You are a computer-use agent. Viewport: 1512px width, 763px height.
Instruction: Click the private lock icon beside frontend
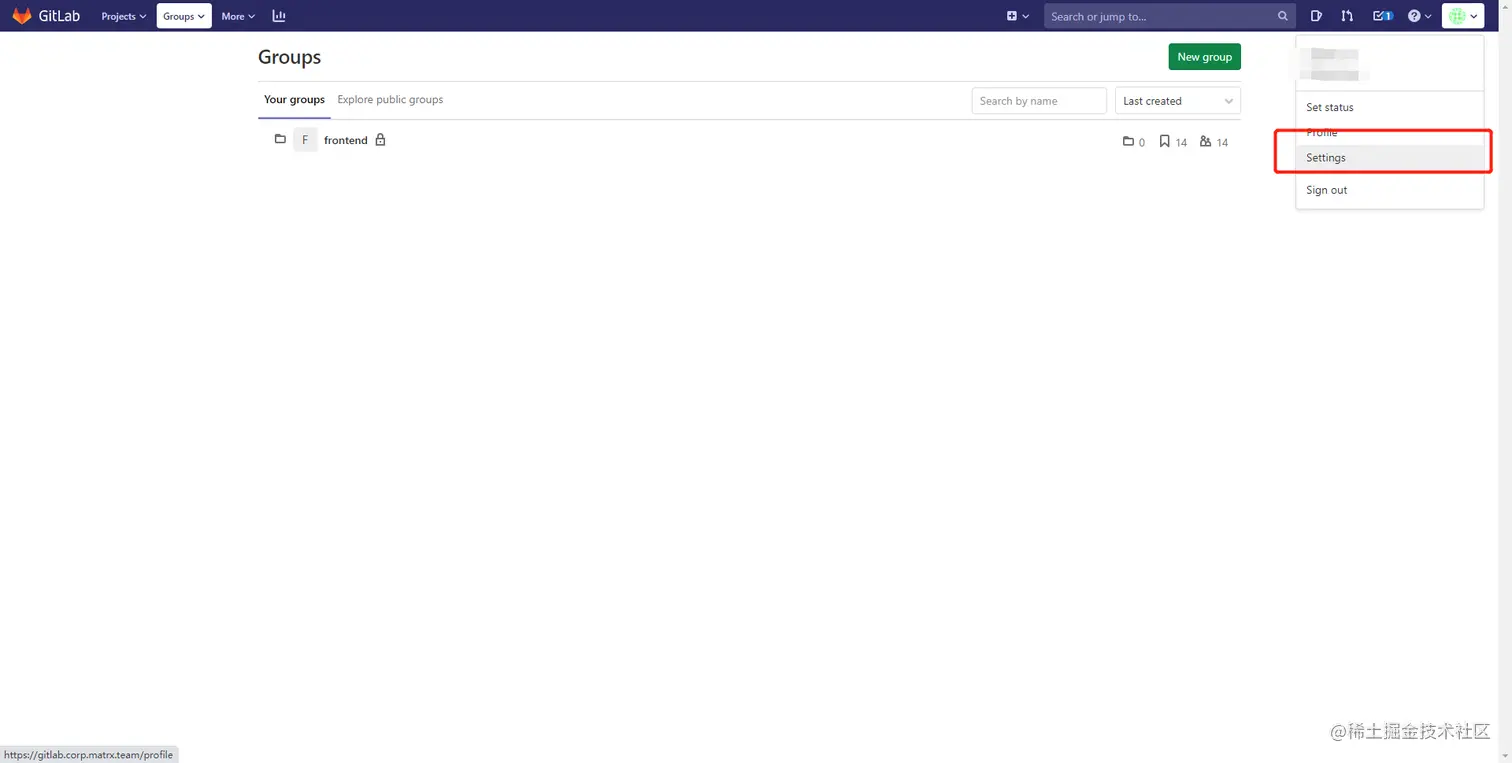(x=381, y=140)
